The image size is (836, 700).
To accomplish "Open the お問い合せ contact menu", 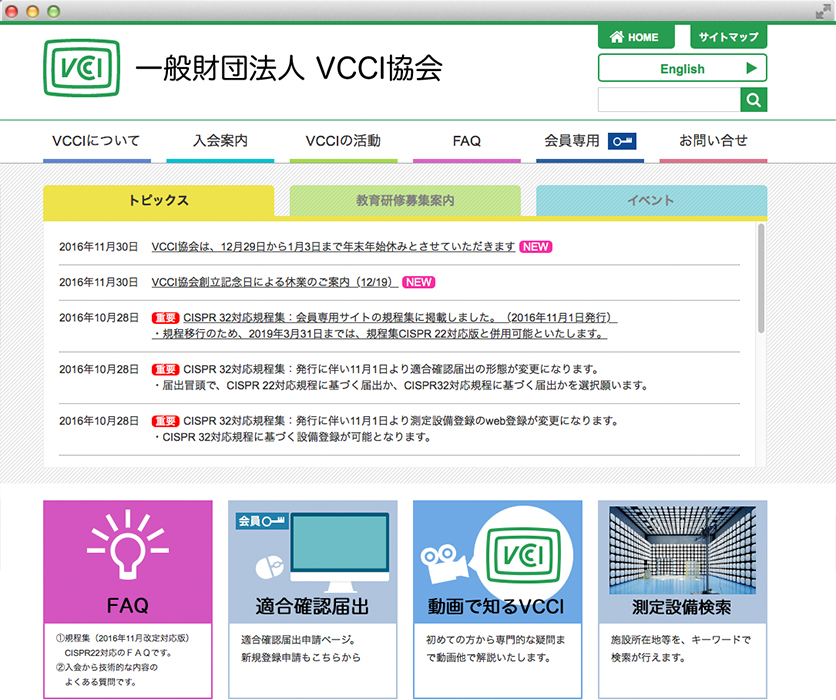I will (x=713, y=142).
